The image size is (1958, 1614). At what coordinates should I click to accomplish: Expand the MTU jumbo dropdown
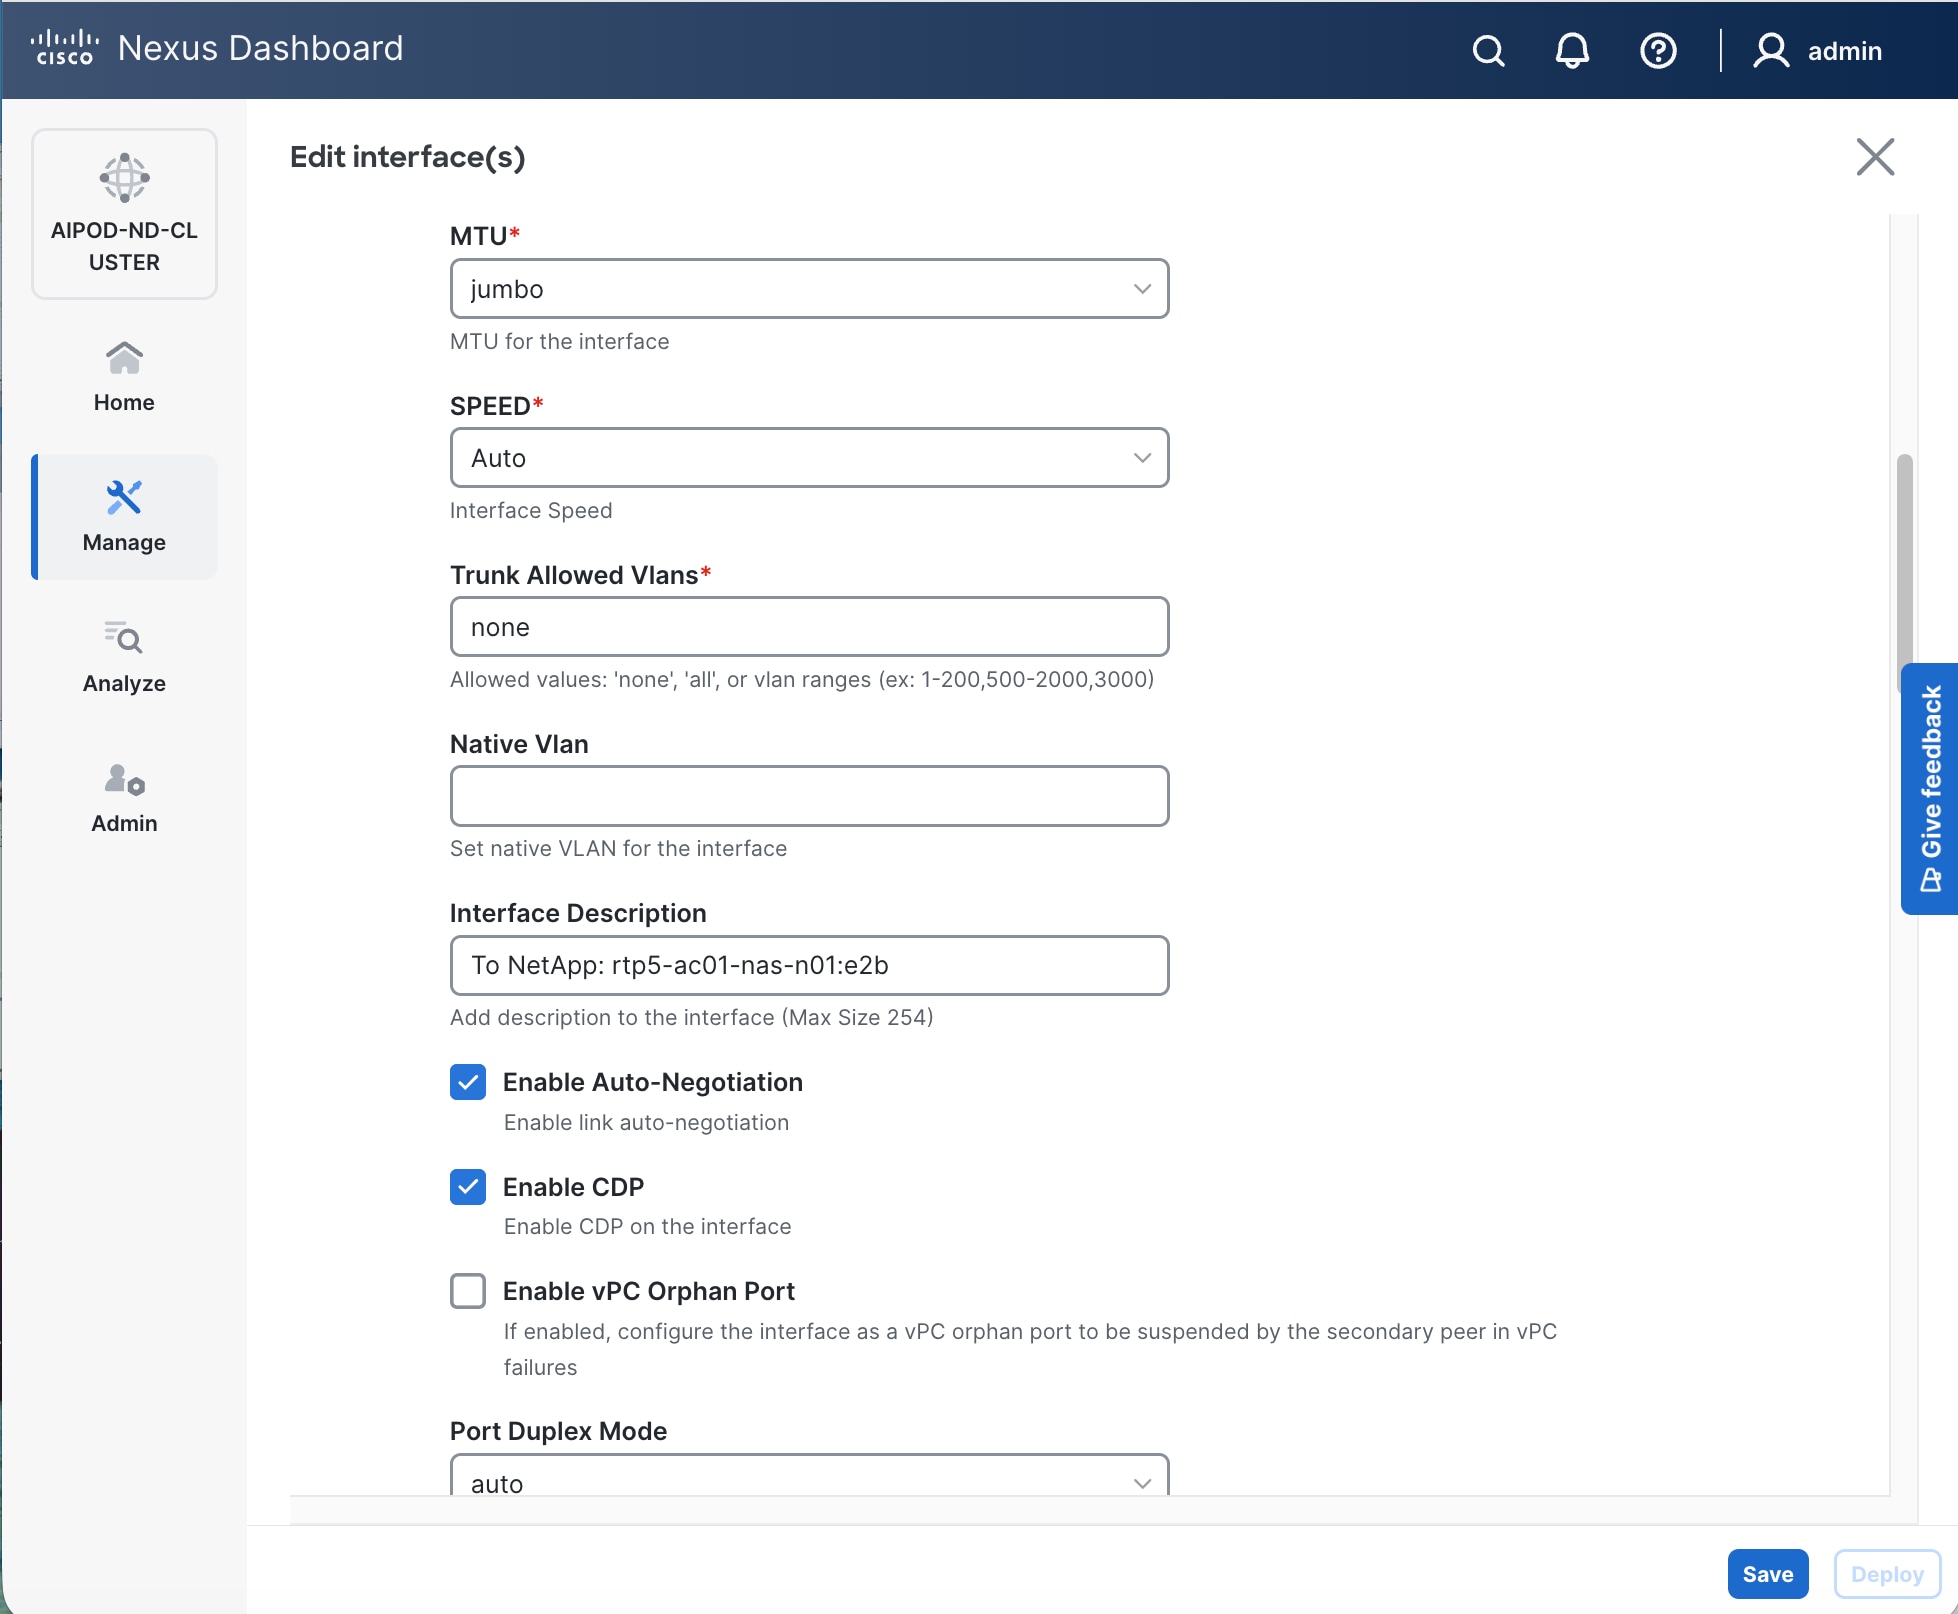[809, 289]
